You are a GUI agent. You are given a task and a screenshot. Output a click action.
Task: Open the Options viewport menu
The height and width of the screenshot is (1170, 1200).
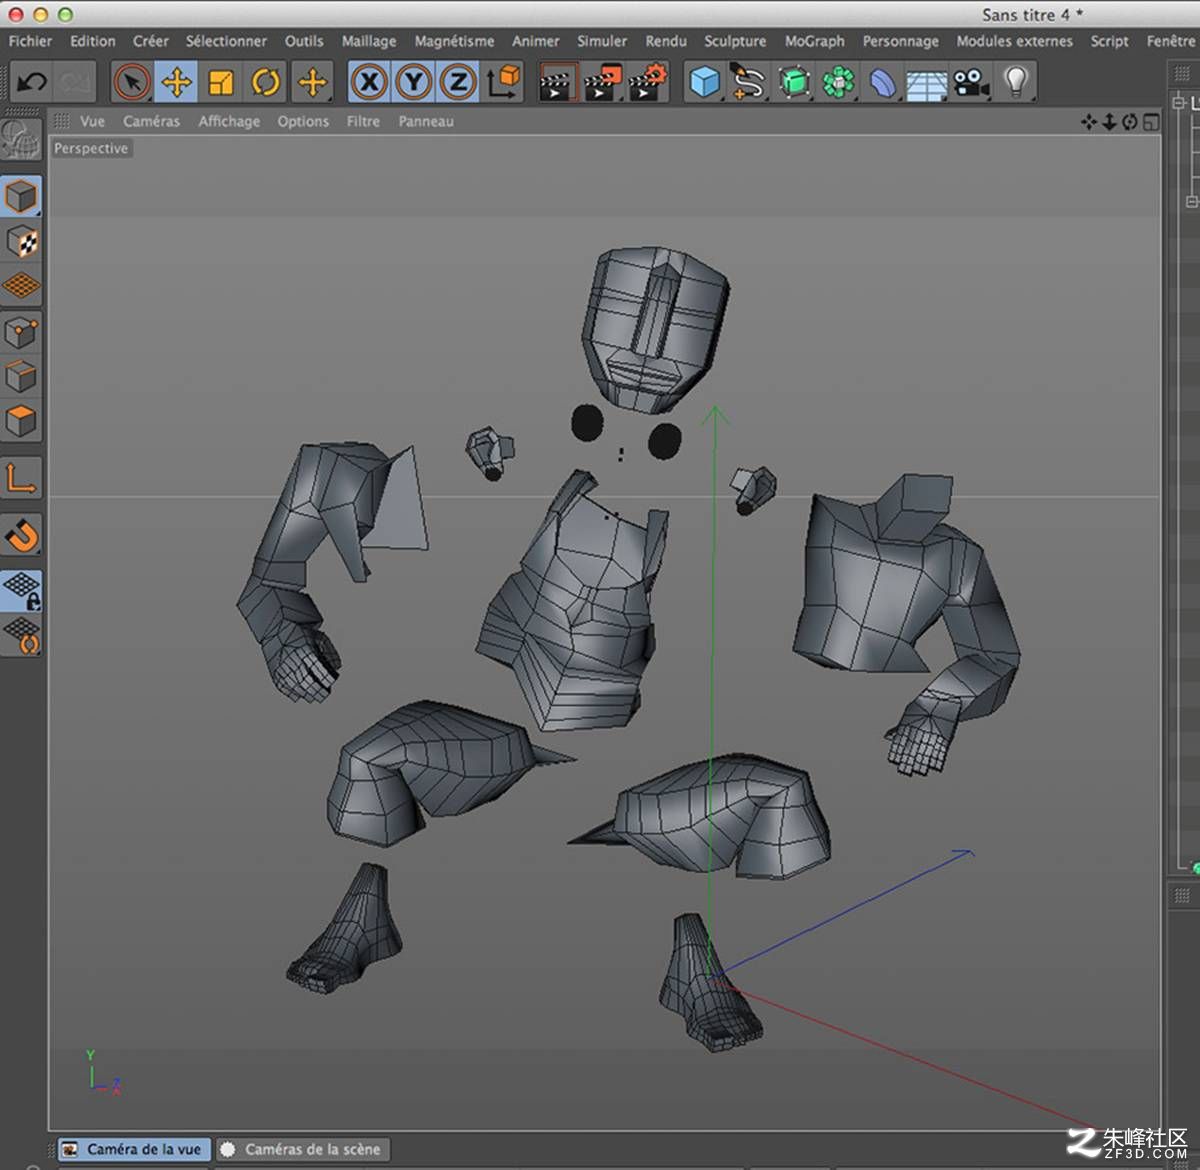click(x=303, y=121)
